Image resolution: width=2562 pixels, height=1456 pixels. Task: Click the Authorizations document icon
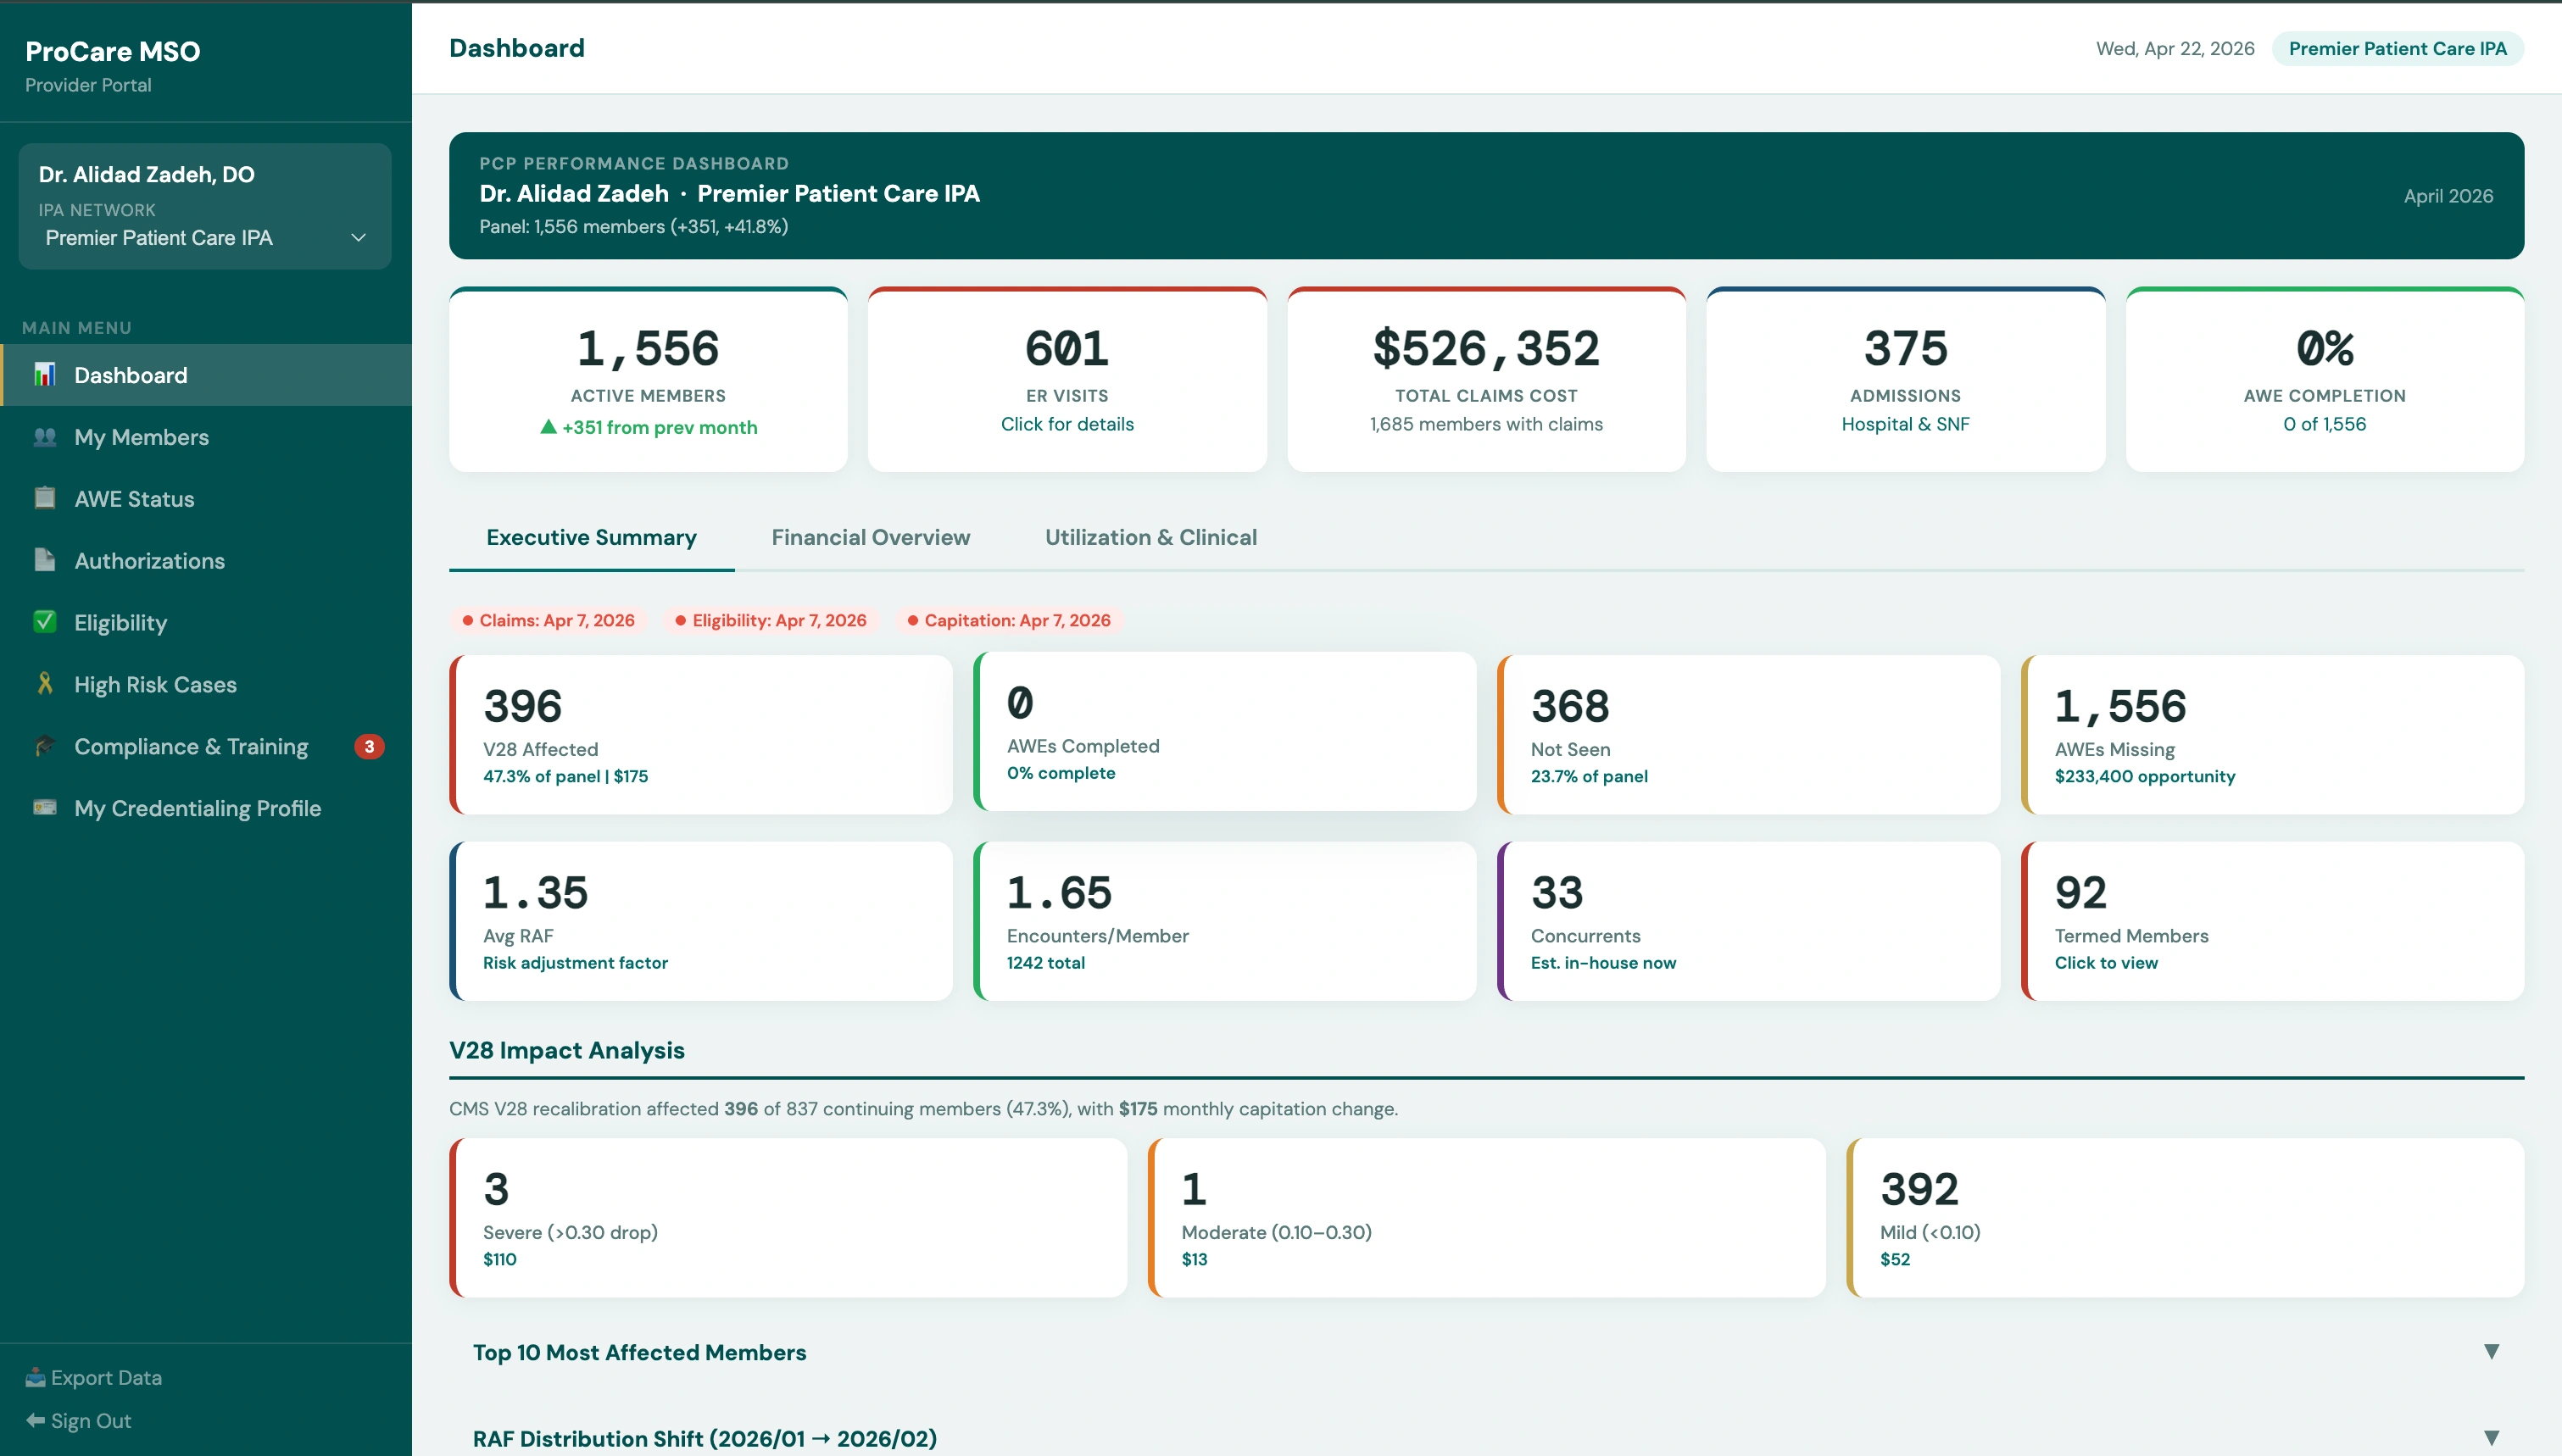(x=45, y=560)
